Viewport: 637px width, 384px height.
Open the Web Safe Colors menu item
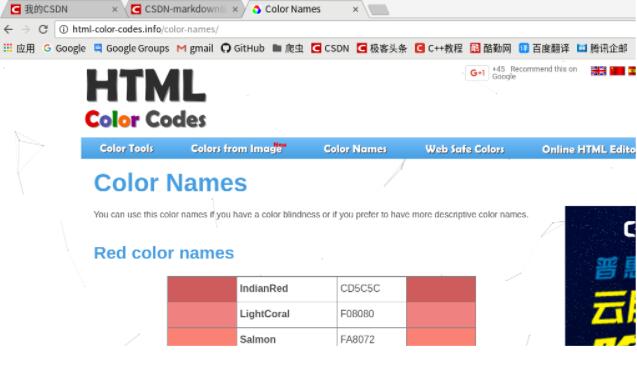464,149
